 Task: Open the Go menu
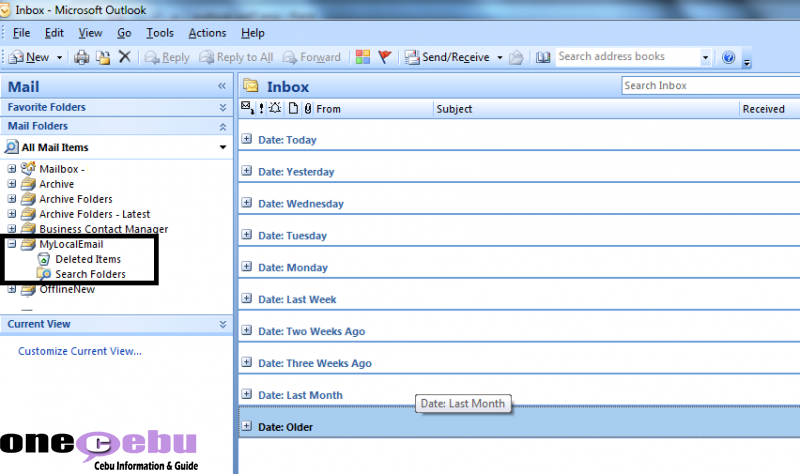point(124,33)
